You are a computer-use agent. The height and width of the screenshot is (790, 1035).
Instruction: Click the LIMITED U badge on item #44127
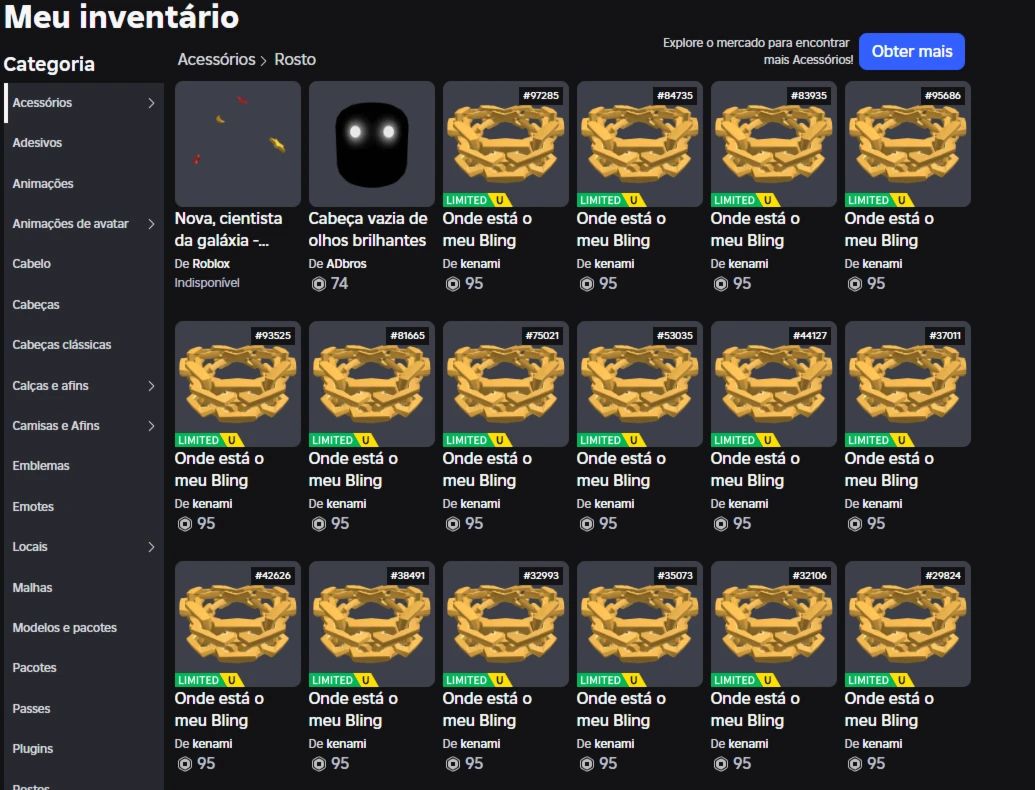(x=745, y=440)
